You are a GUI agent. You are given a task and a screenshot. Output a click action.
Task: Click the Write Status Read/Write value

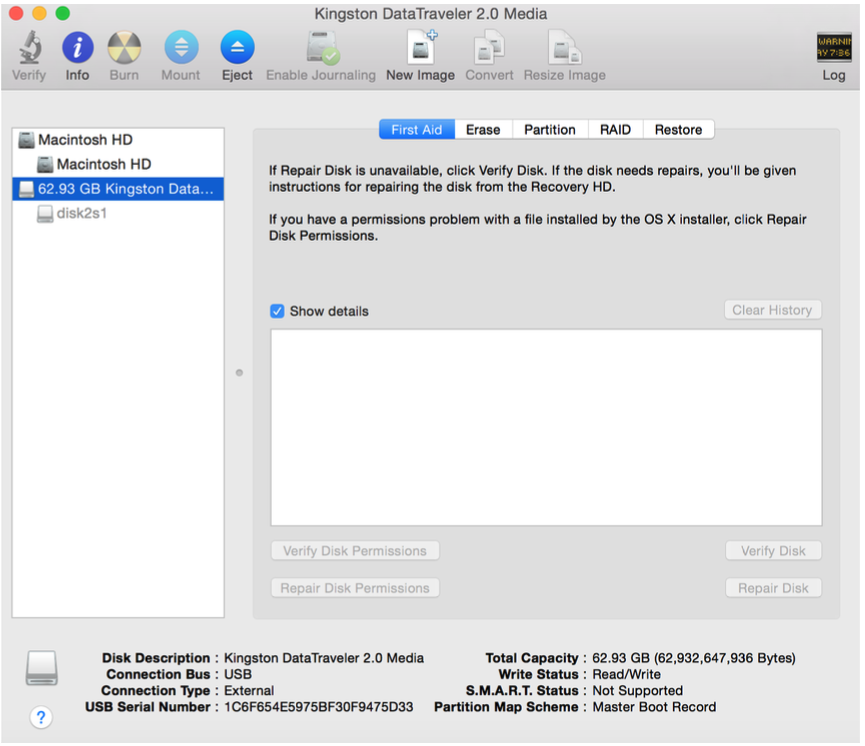(x=626, y=674)
